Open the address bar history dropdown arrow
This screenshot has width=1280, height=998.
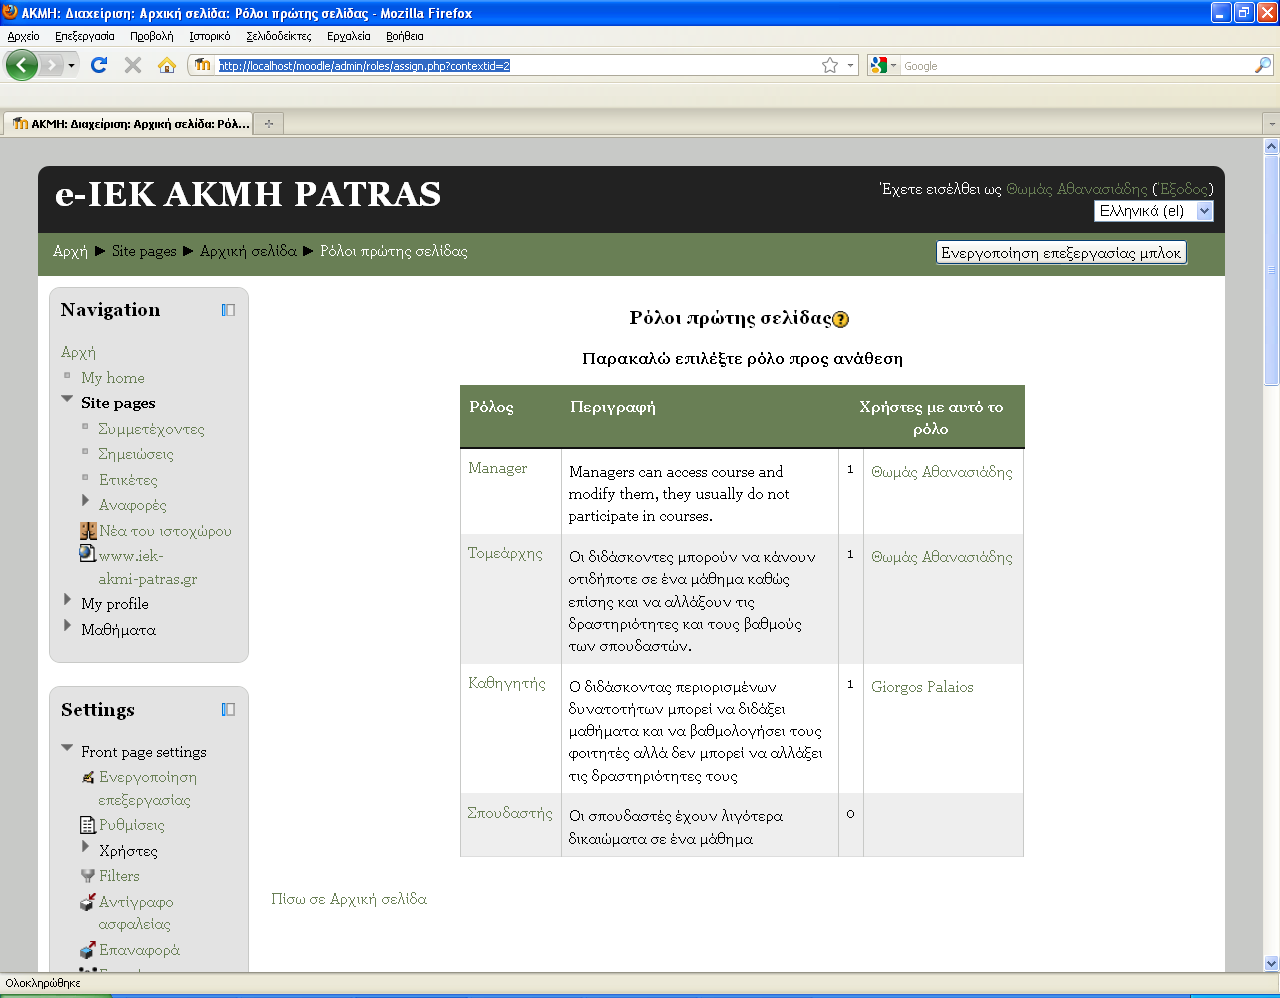[851, 65]
